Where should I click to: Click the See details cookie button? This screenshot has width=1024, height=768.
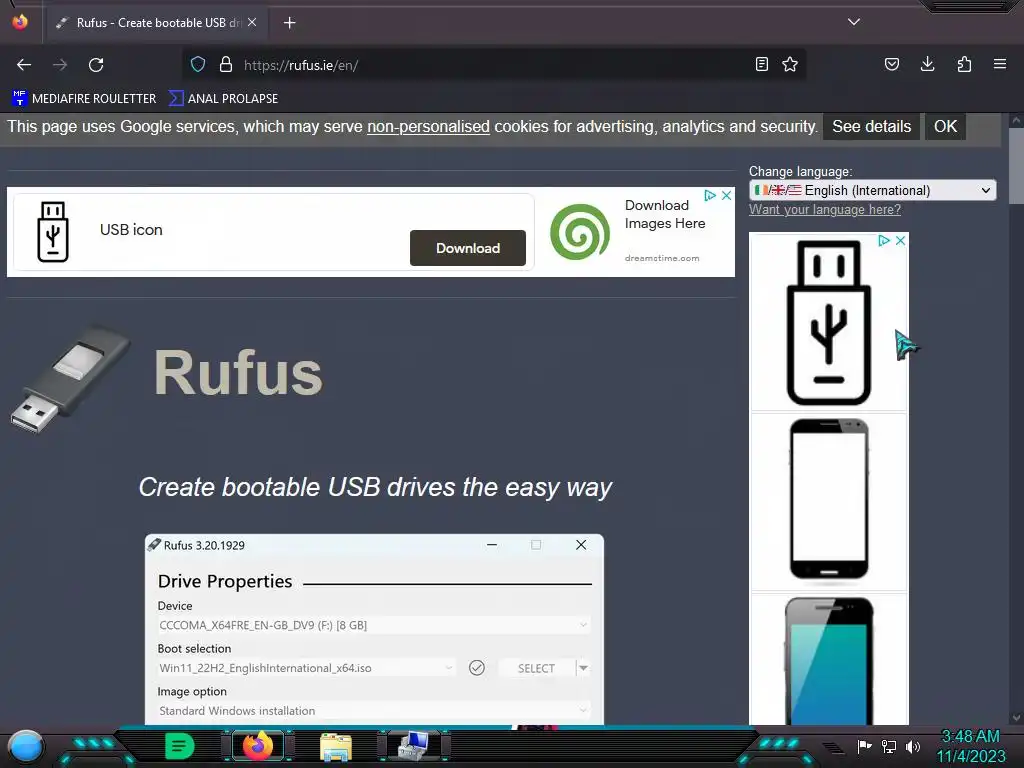[871, 127]
